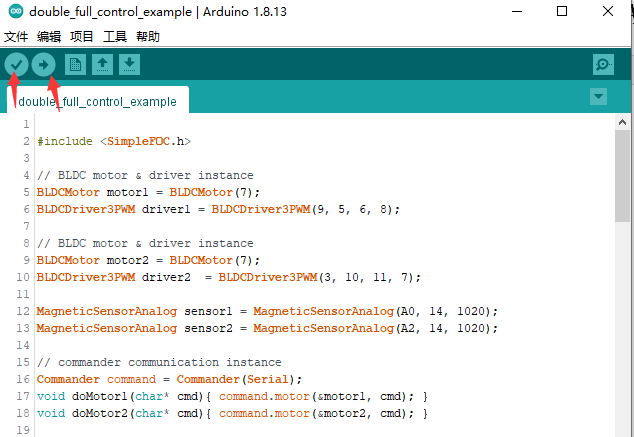Open the 编辑 menu
Screen dimensions: 634x437
coord(49,37)
